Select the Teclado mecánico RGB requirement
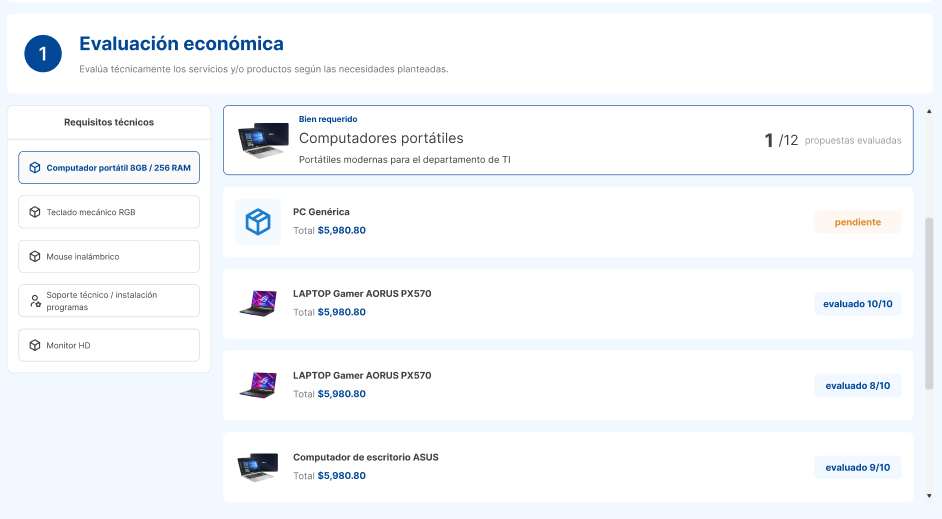The height and width of the screenshot is (519, 942). (90, 212)
